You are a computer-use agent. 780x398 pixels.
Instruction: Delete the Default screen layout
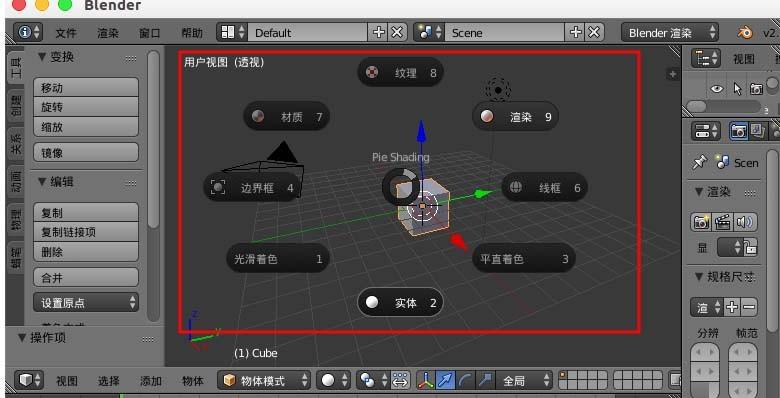pos(397,33)
